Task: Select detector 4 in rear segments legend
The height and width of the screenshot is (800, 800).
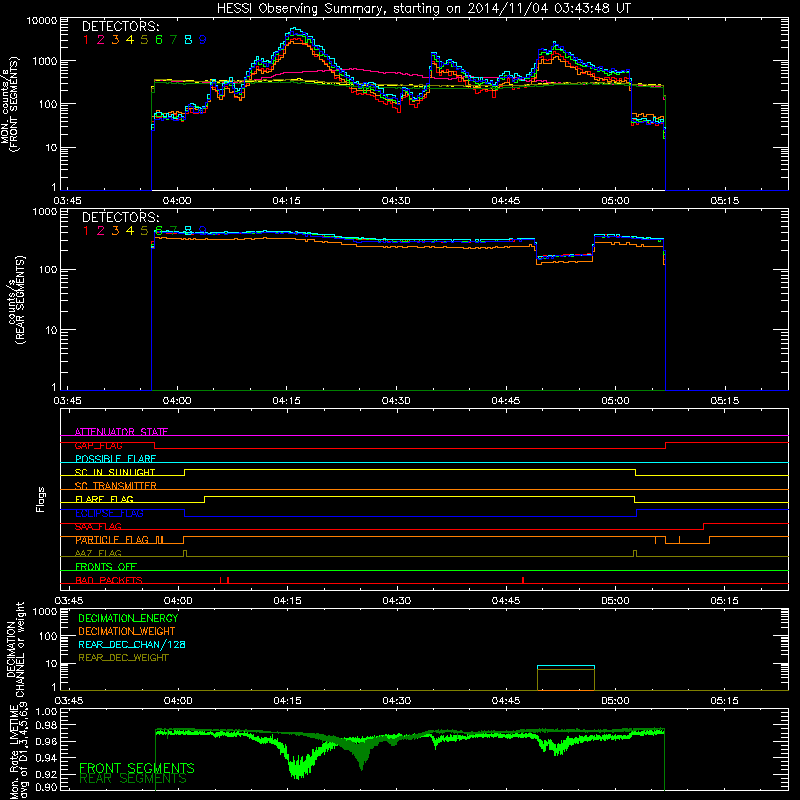Action: [x=130, y=231]
